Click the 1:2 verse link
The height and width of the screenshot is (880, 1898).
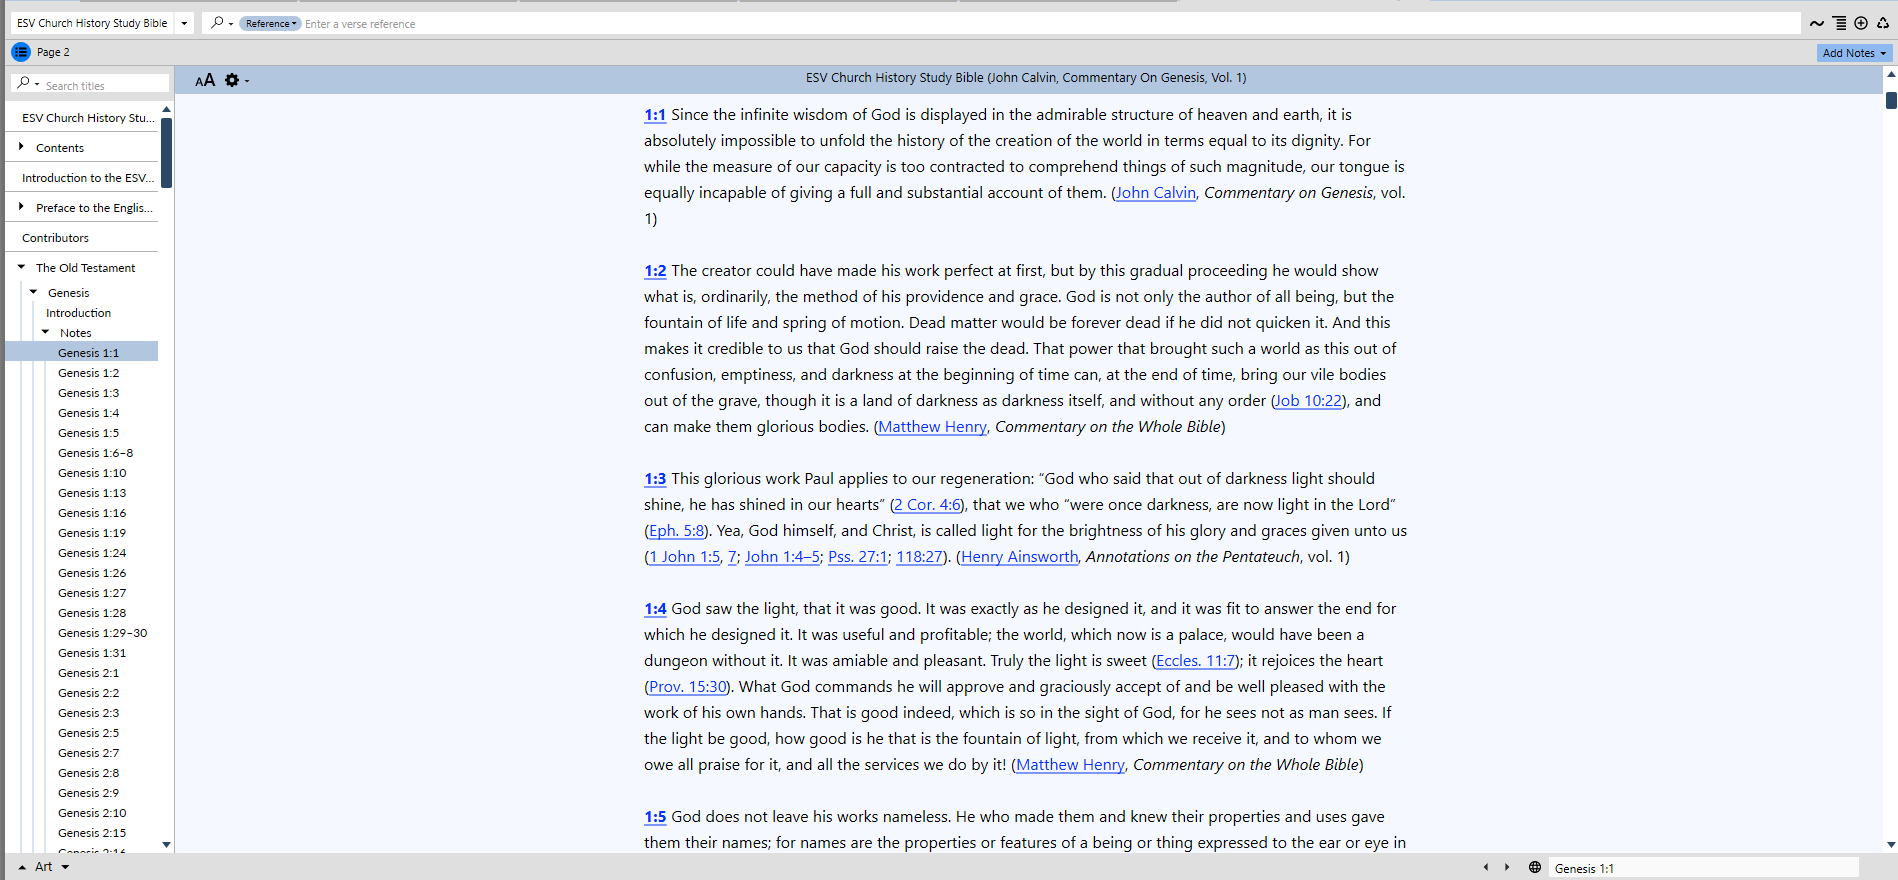click(655, 271)
